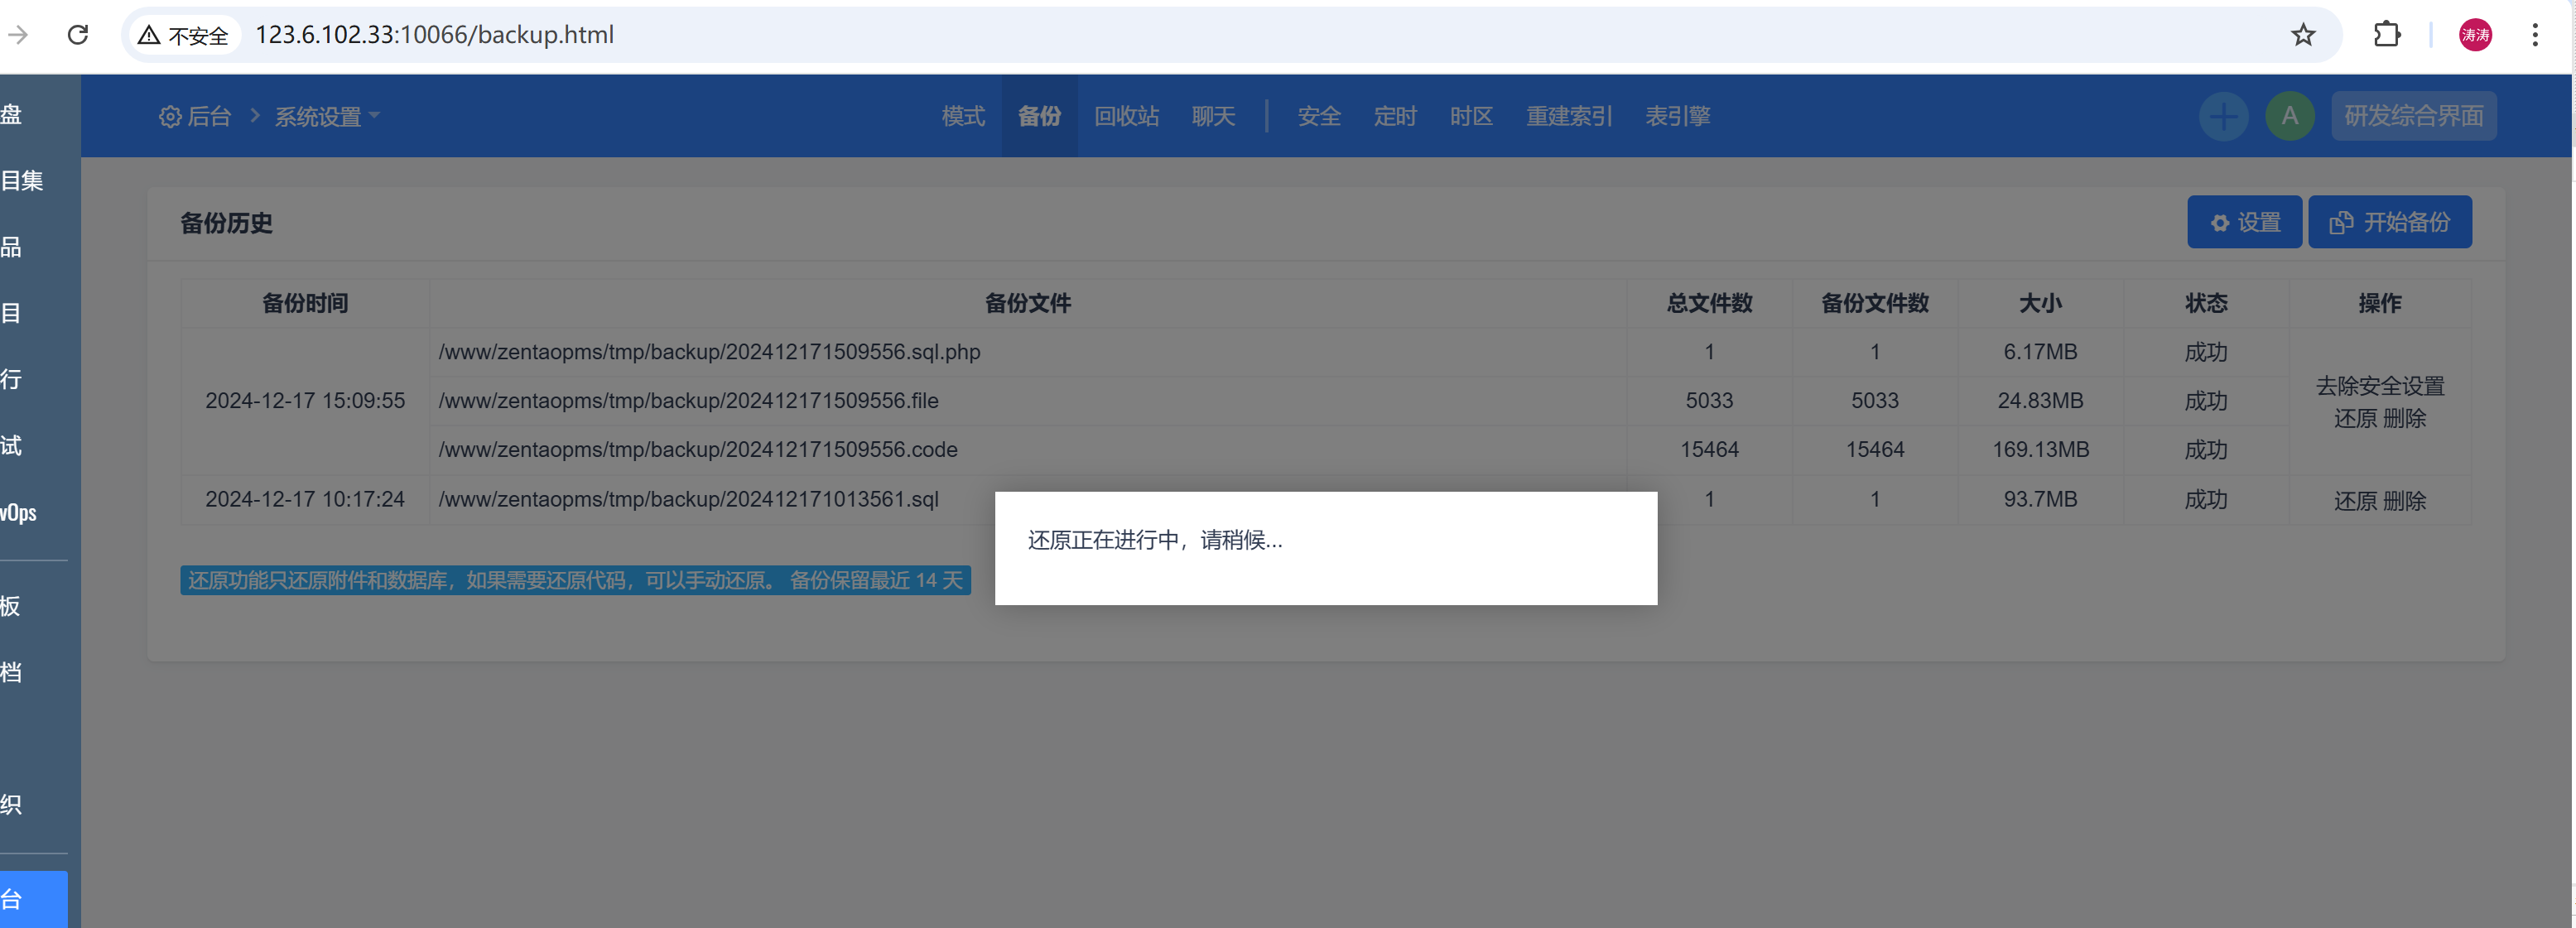Click the bookmark star in address bar
The image size is (2576, 928).
(2303, 34)
